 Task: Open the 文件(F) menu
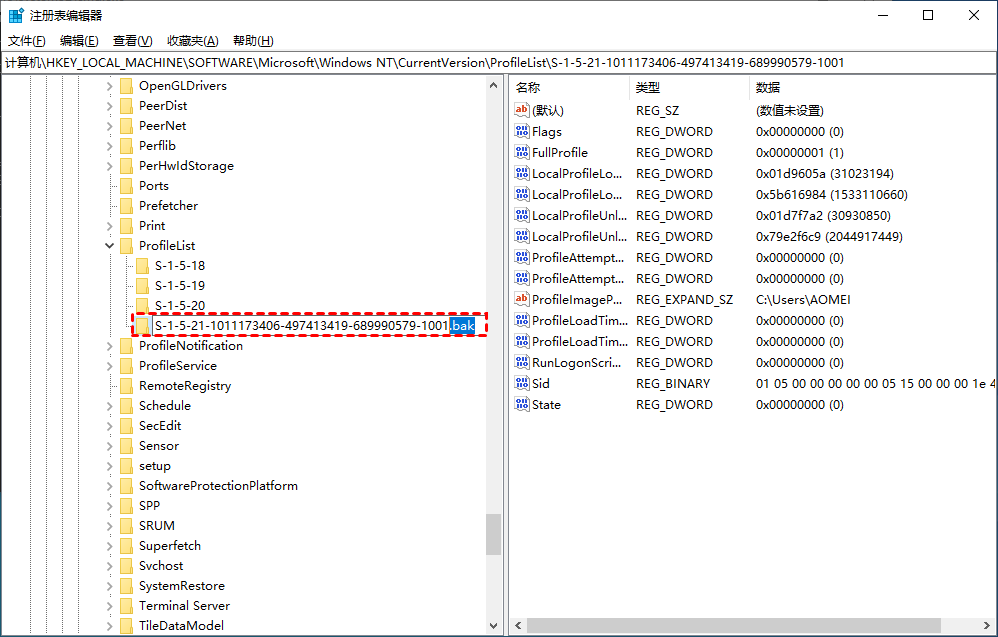pos(27,41)
